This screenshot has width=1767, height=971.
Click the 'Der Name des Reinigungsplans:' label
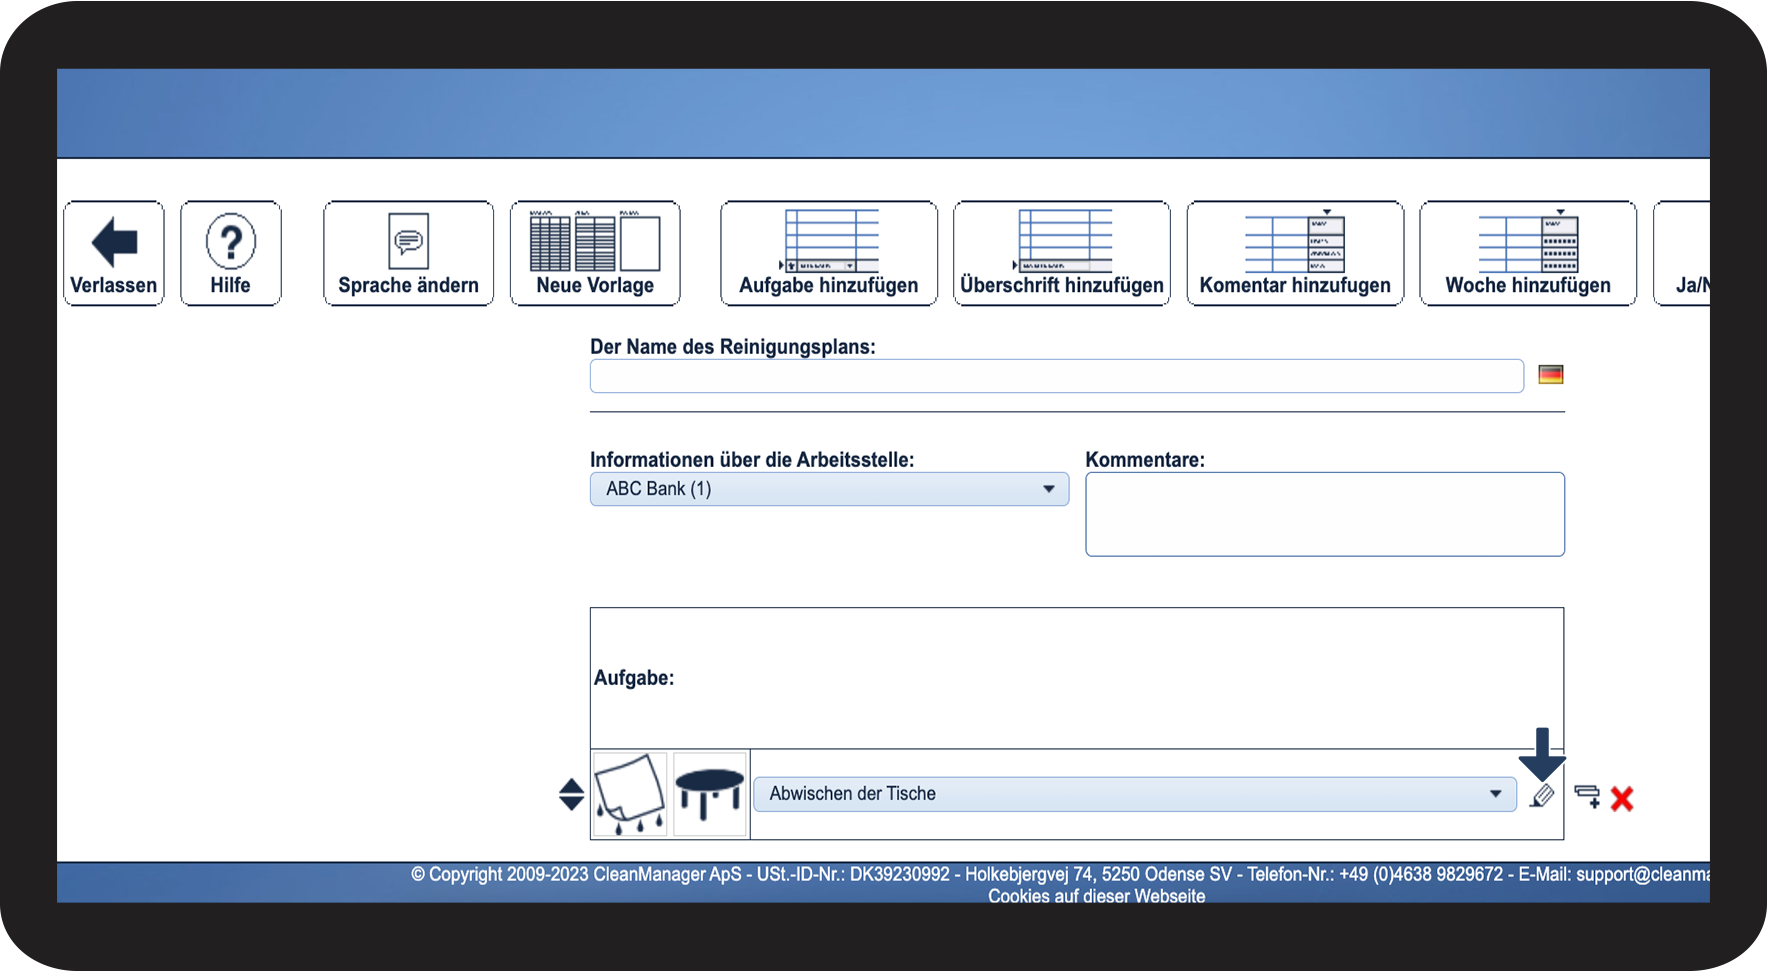(x=733, y=347)
